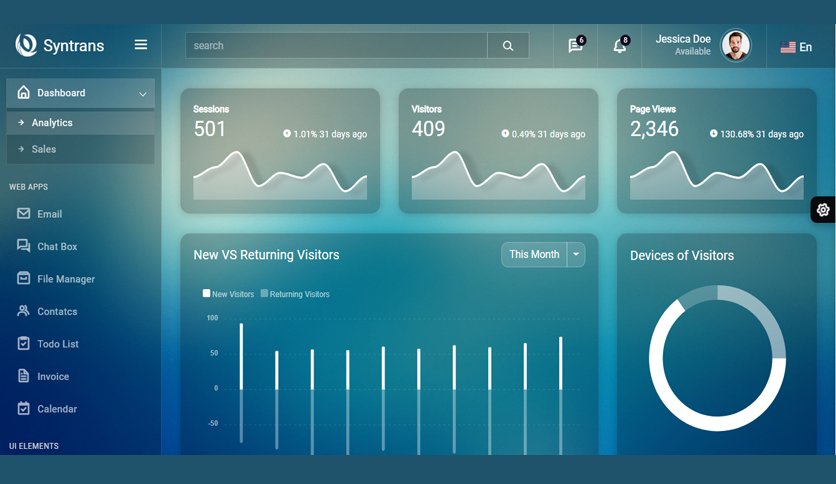Click the clock icon in Visitors card
836x484 pixels.
click(505, 133)
